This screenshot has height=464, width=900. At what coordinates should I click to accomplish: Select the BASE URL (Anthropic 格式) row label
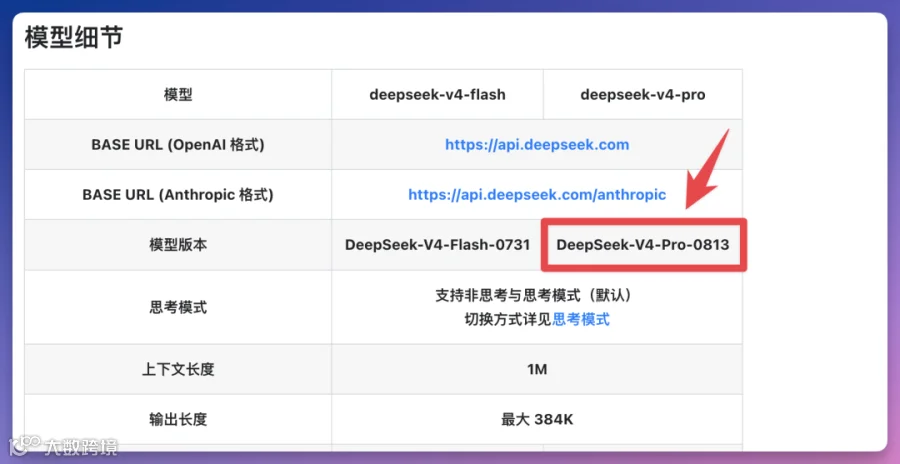click(x=178, y=195)
